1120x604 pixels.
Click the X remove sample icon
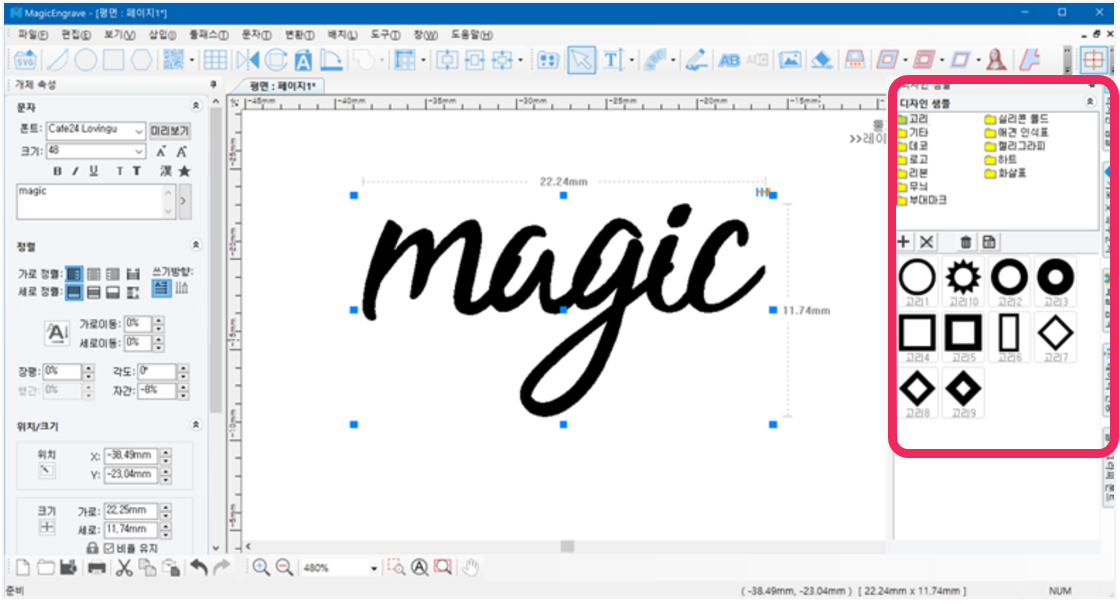926,242
